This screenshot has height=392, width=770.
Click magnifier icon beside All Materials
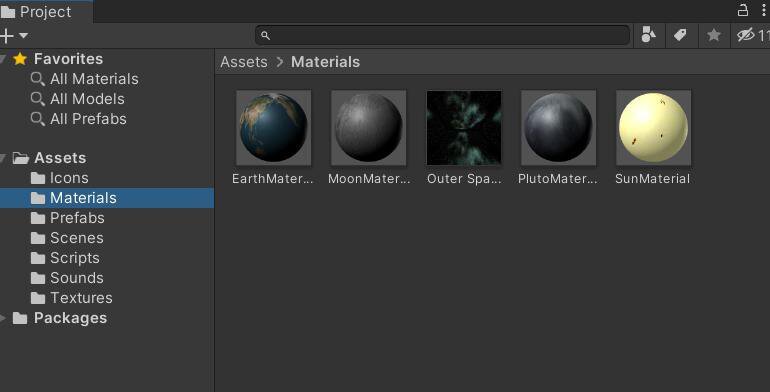point(38,79)
